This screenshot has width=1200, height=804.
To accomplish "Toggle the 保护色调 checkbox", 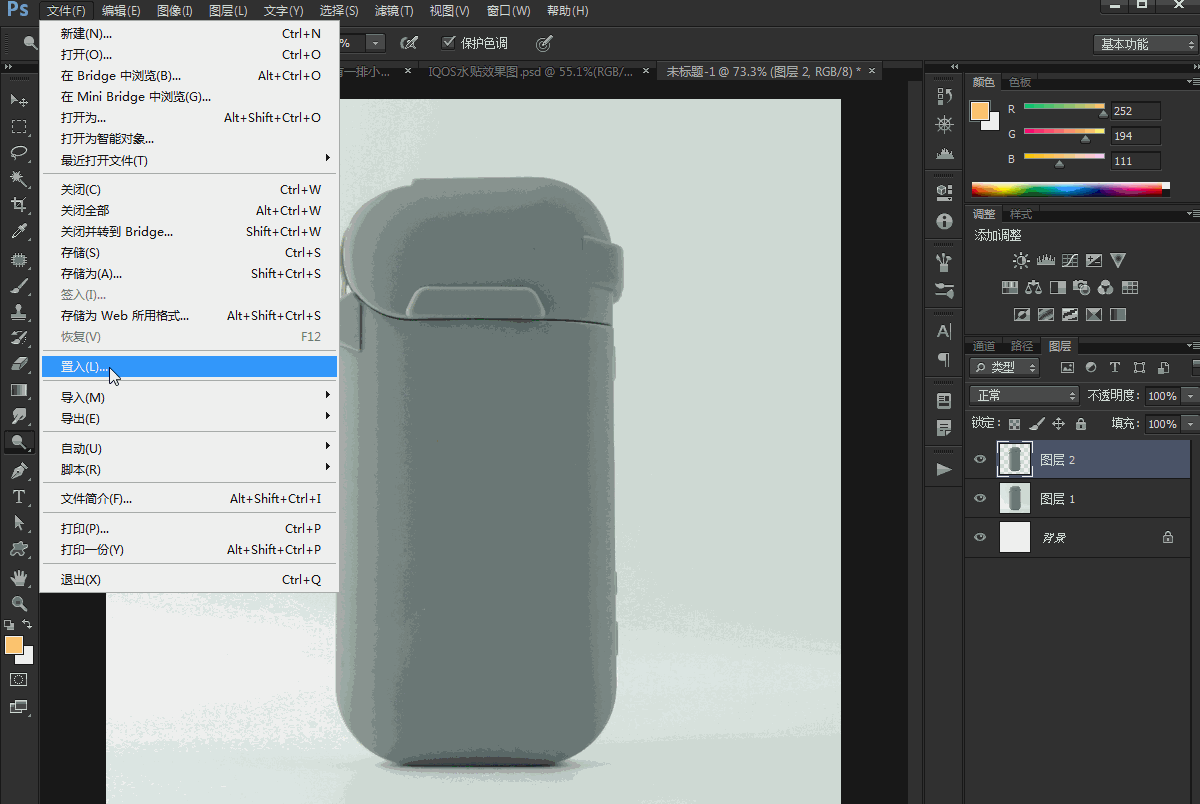I will pos(448,43).
